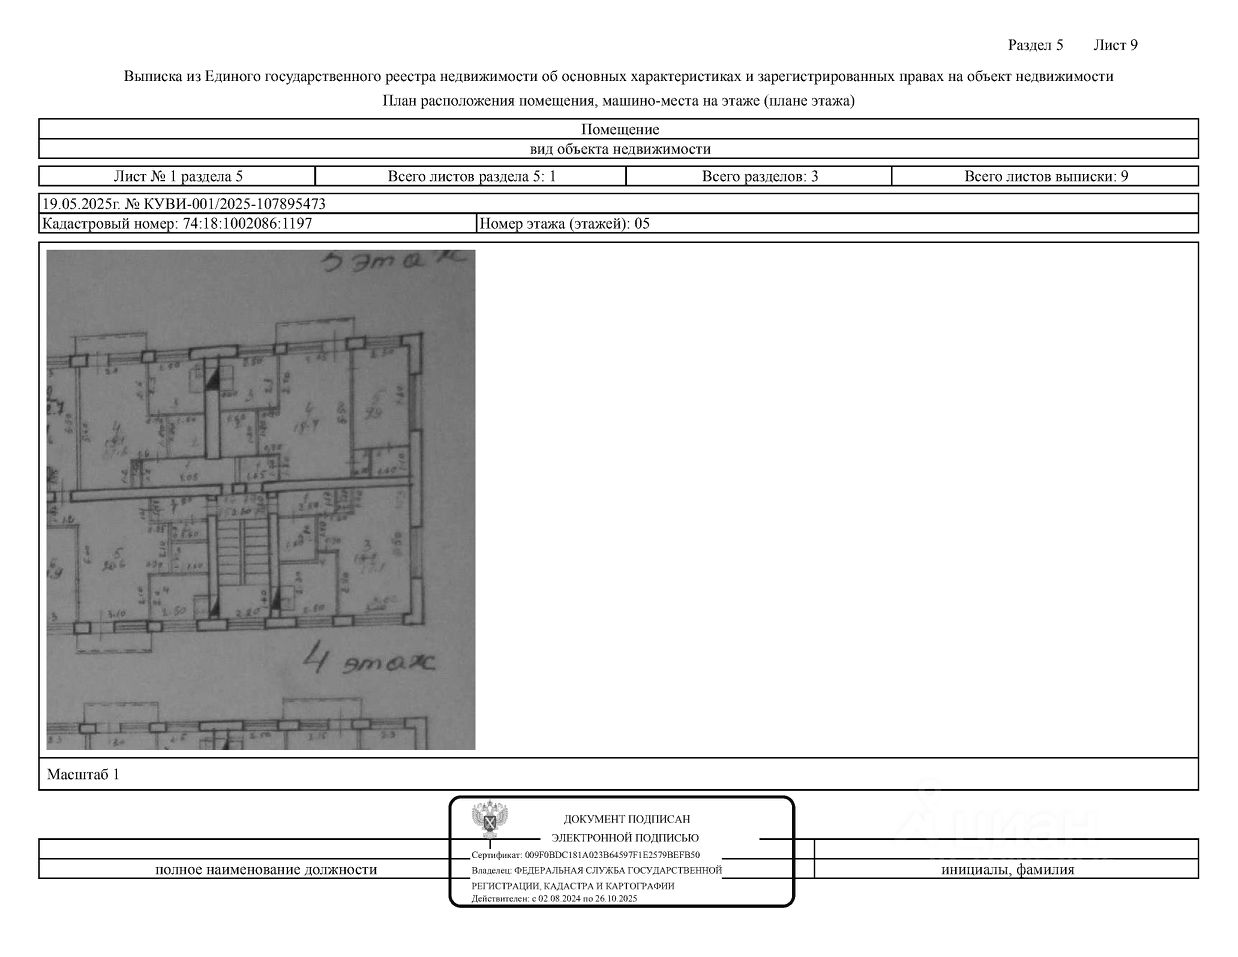Click the certificate number line 'Сертификат: 009F0BDC...'

586,856
